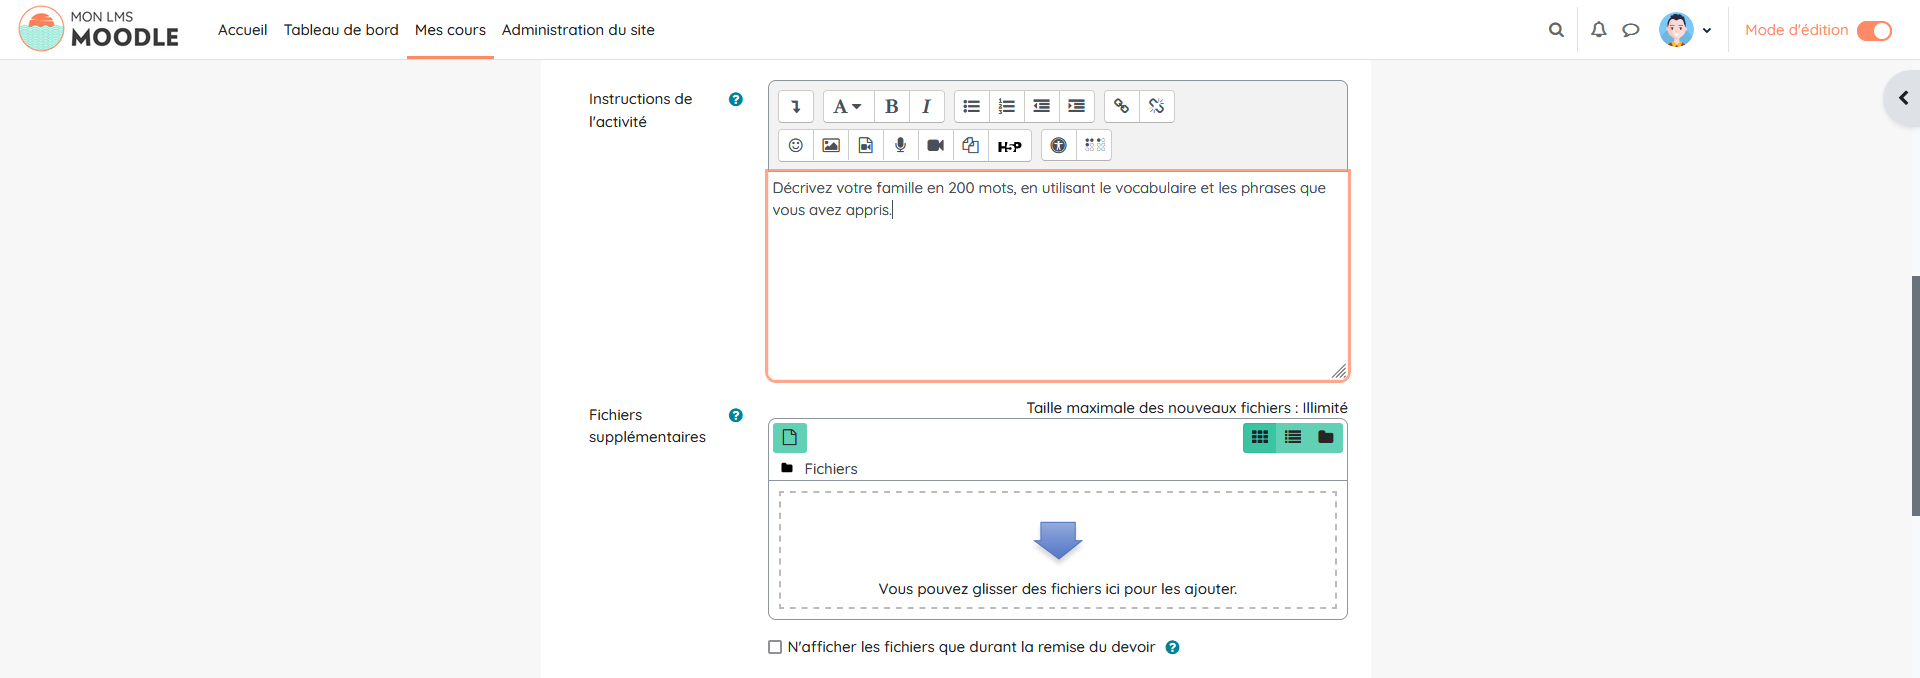Toggle bold formatting in the editor
1920x678 pixels.
coord(891,106)
